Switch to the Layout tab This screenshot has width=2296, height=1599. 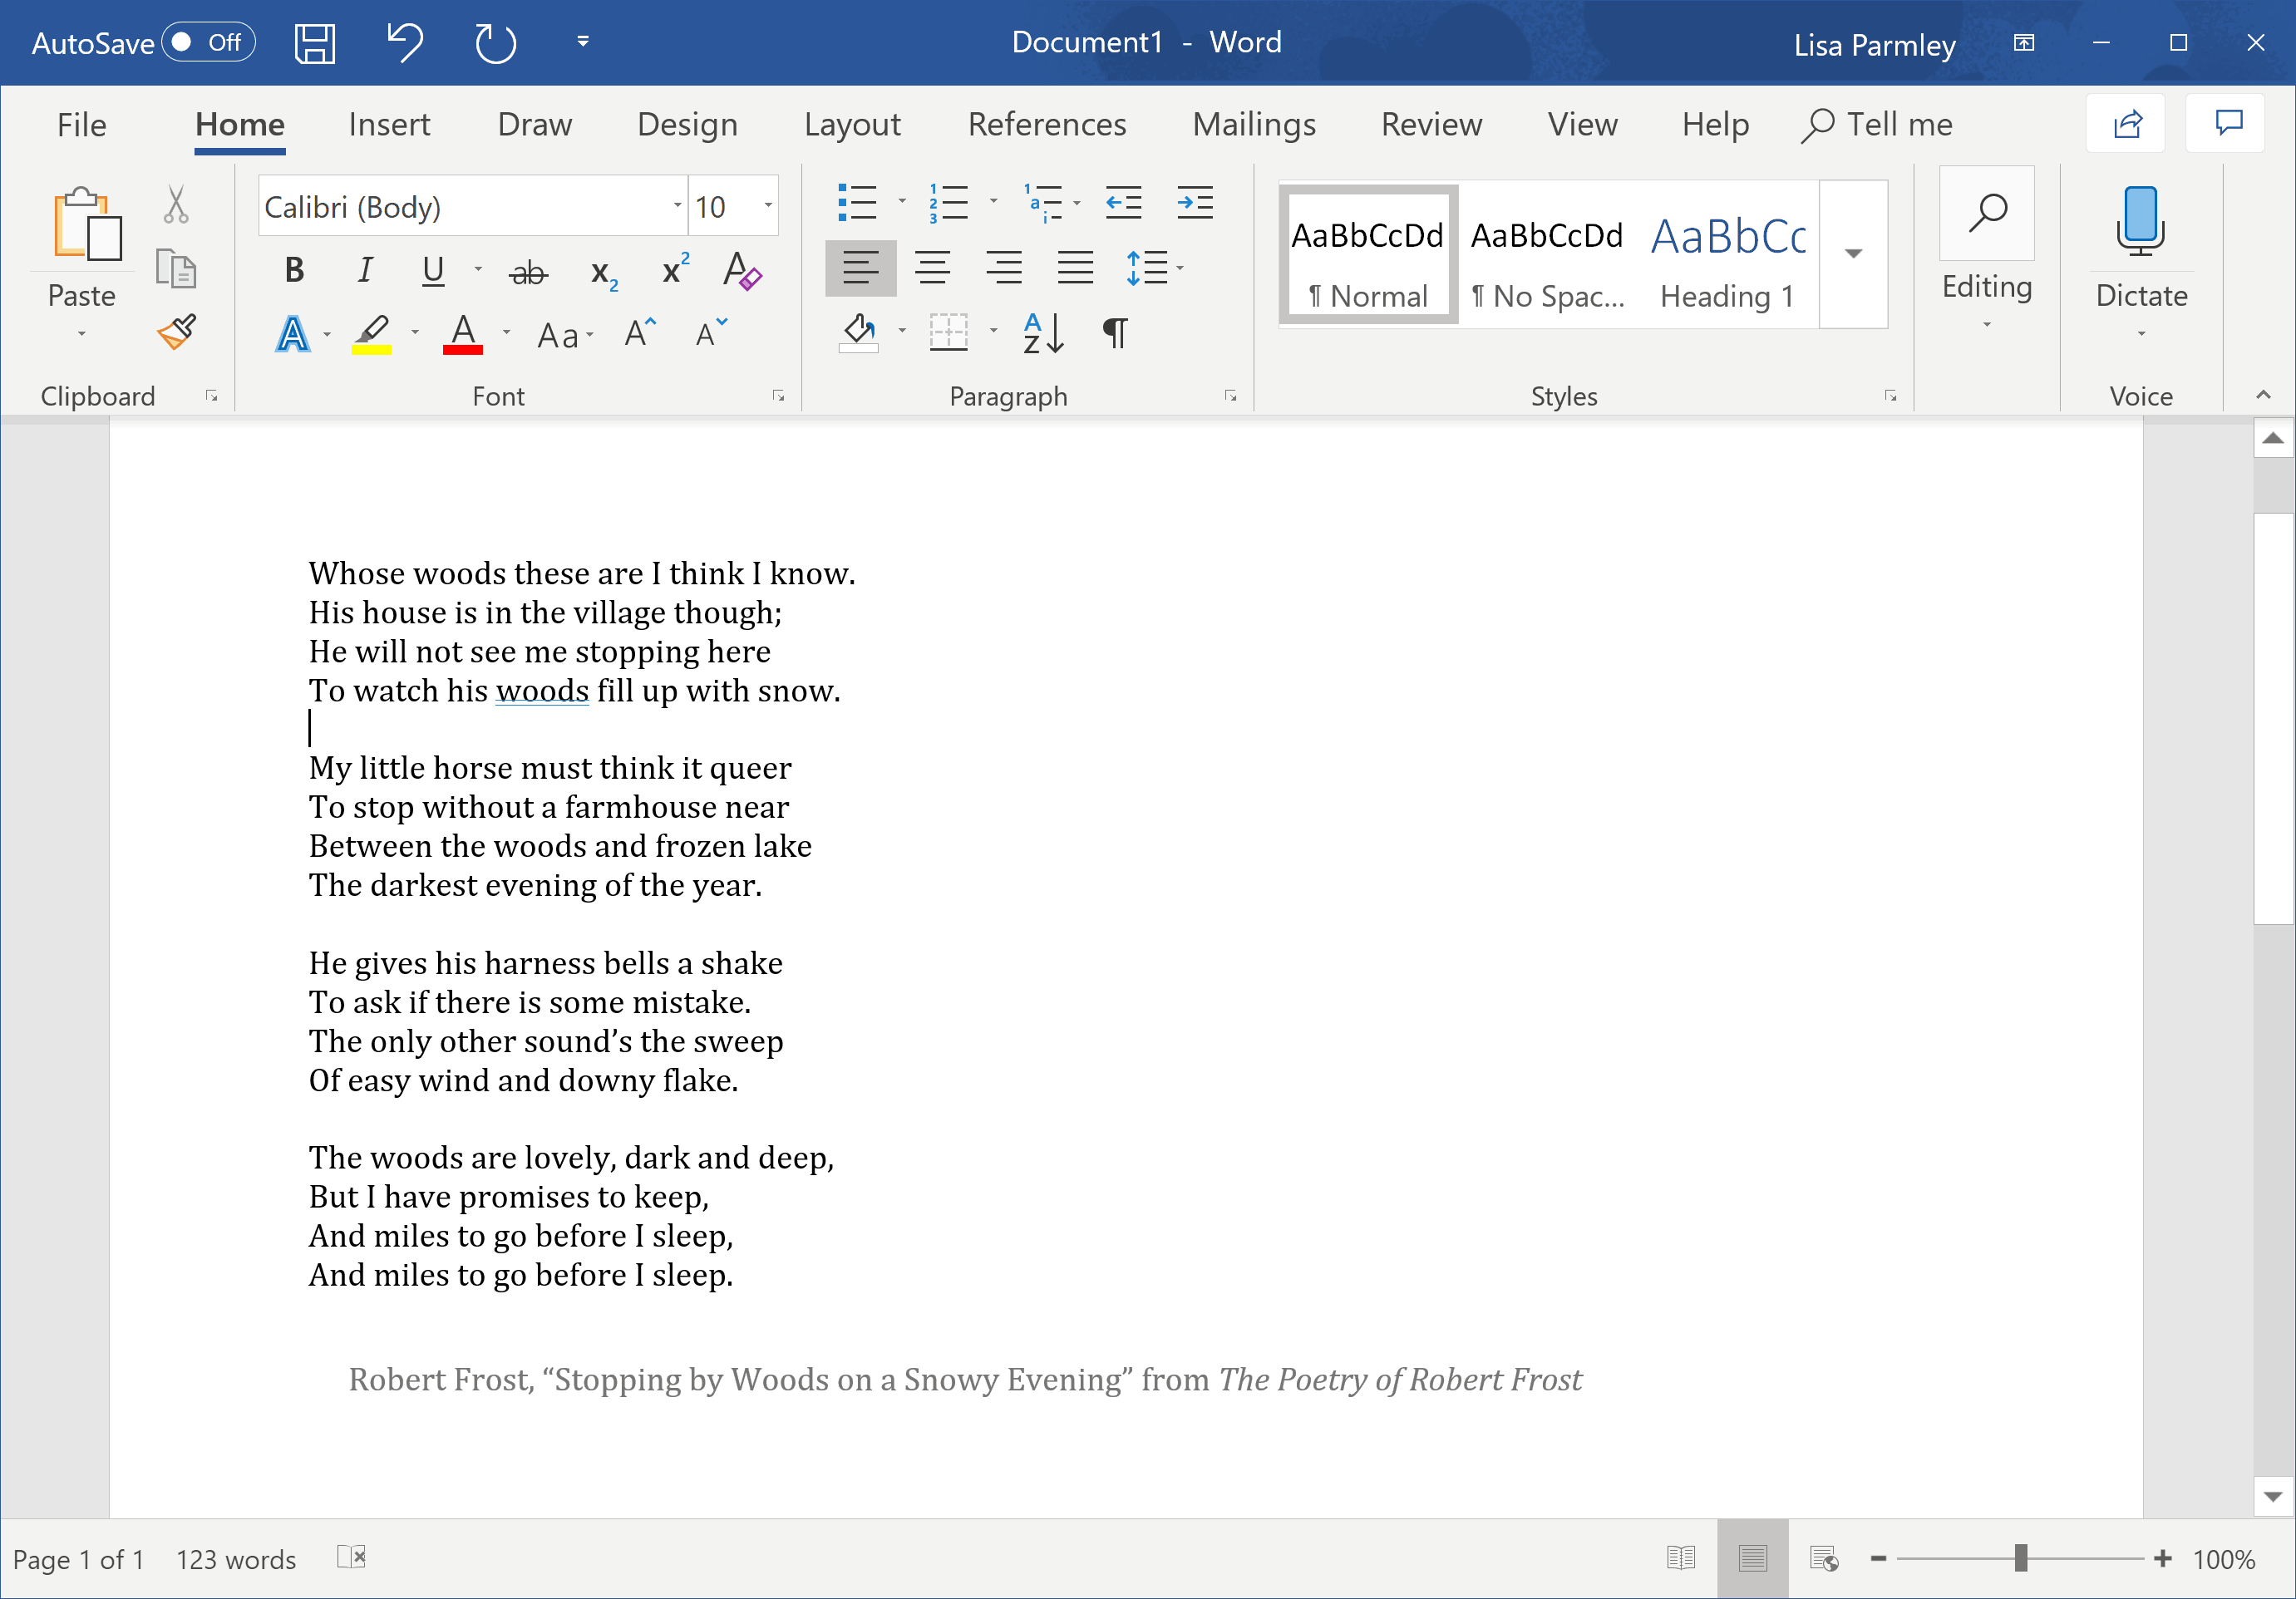pos(852,125)
